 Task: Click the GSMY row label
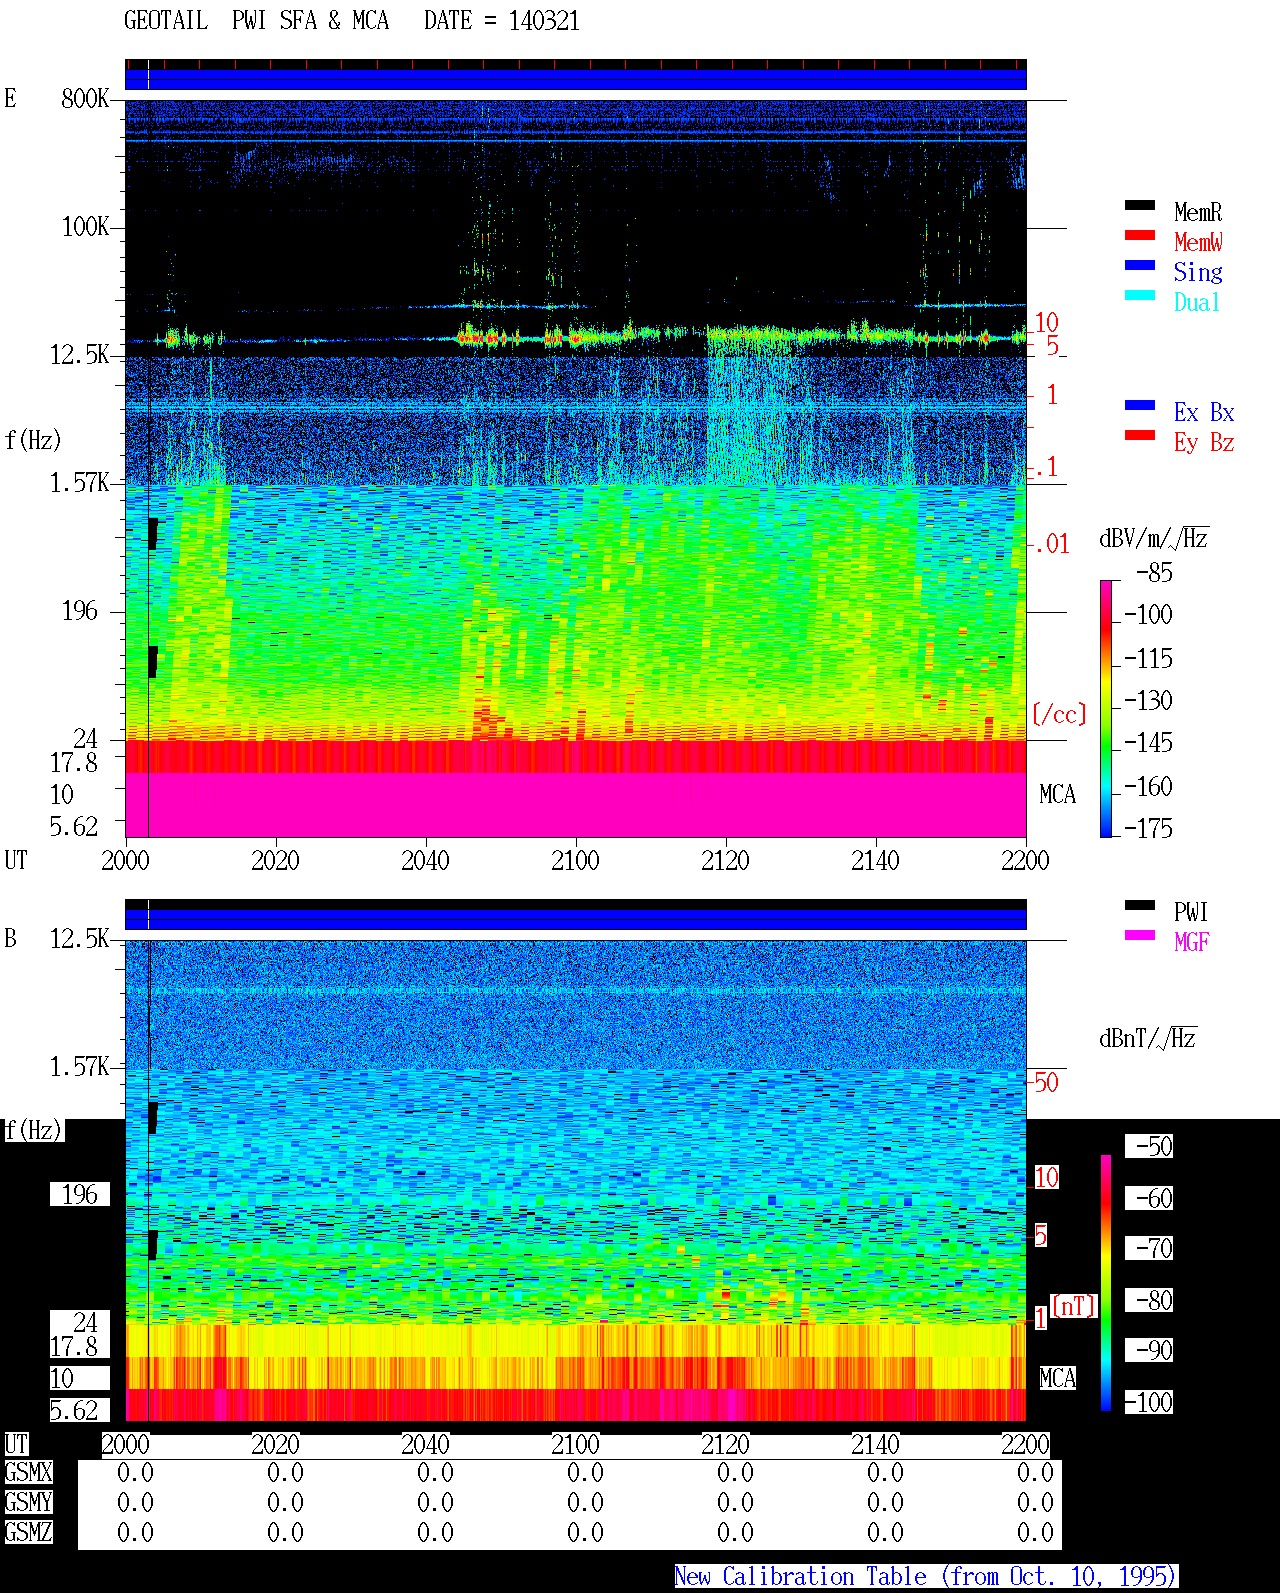coord(28,1502)
